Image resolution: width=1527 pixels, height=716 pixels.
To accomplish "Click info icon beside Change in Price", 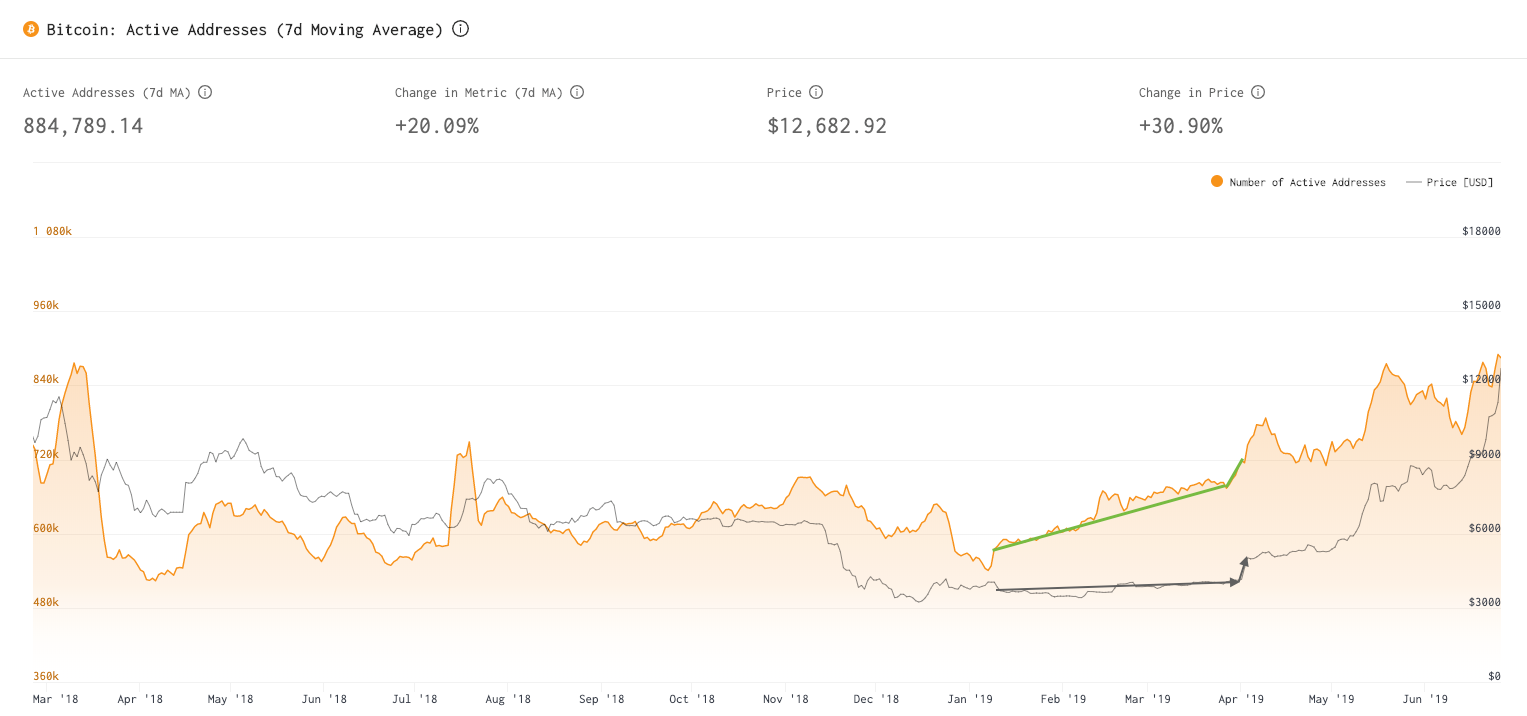I will click(x=1258, y=92).
